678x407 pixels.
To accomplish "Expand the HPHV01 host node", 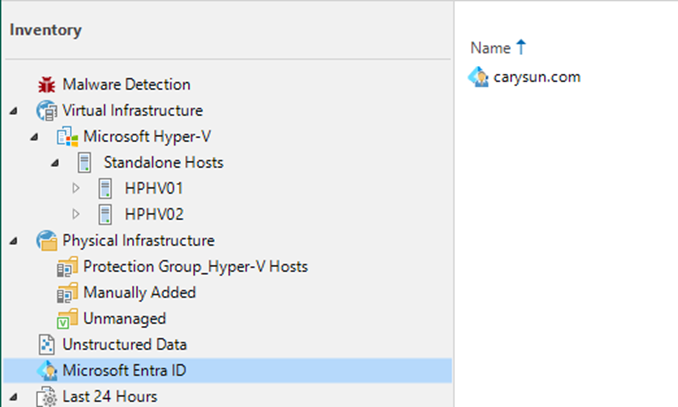I will 76,188.
